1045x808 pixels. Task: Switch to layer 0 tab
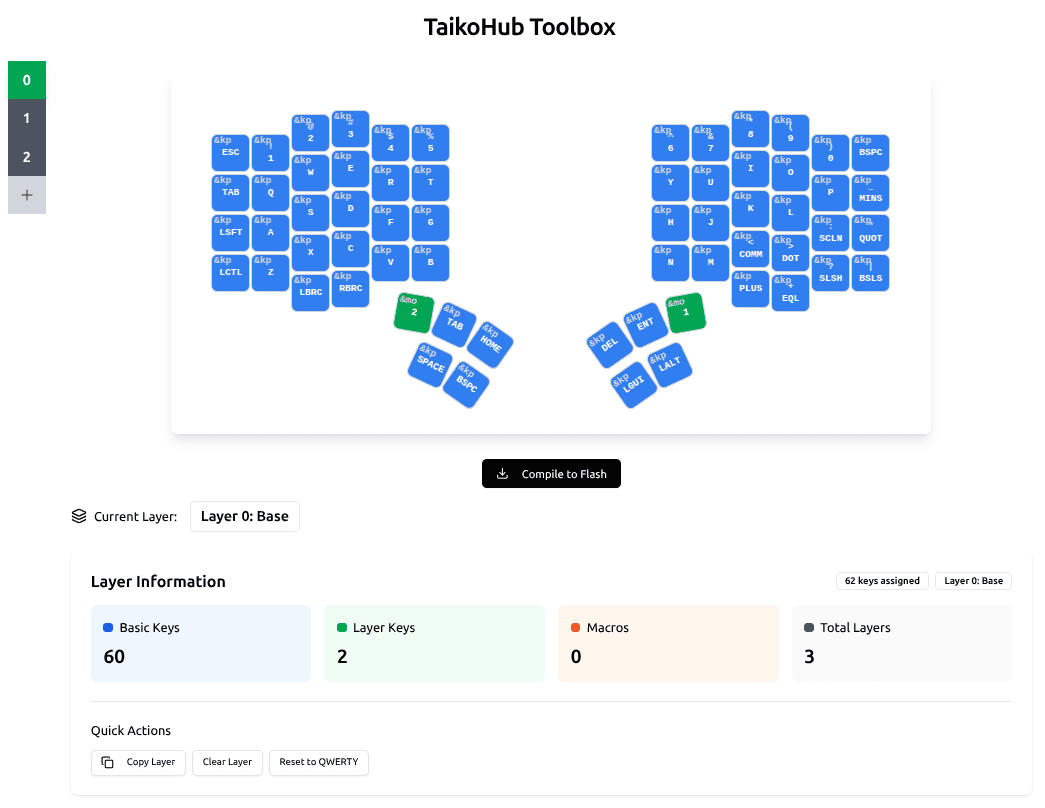point(27,81)
